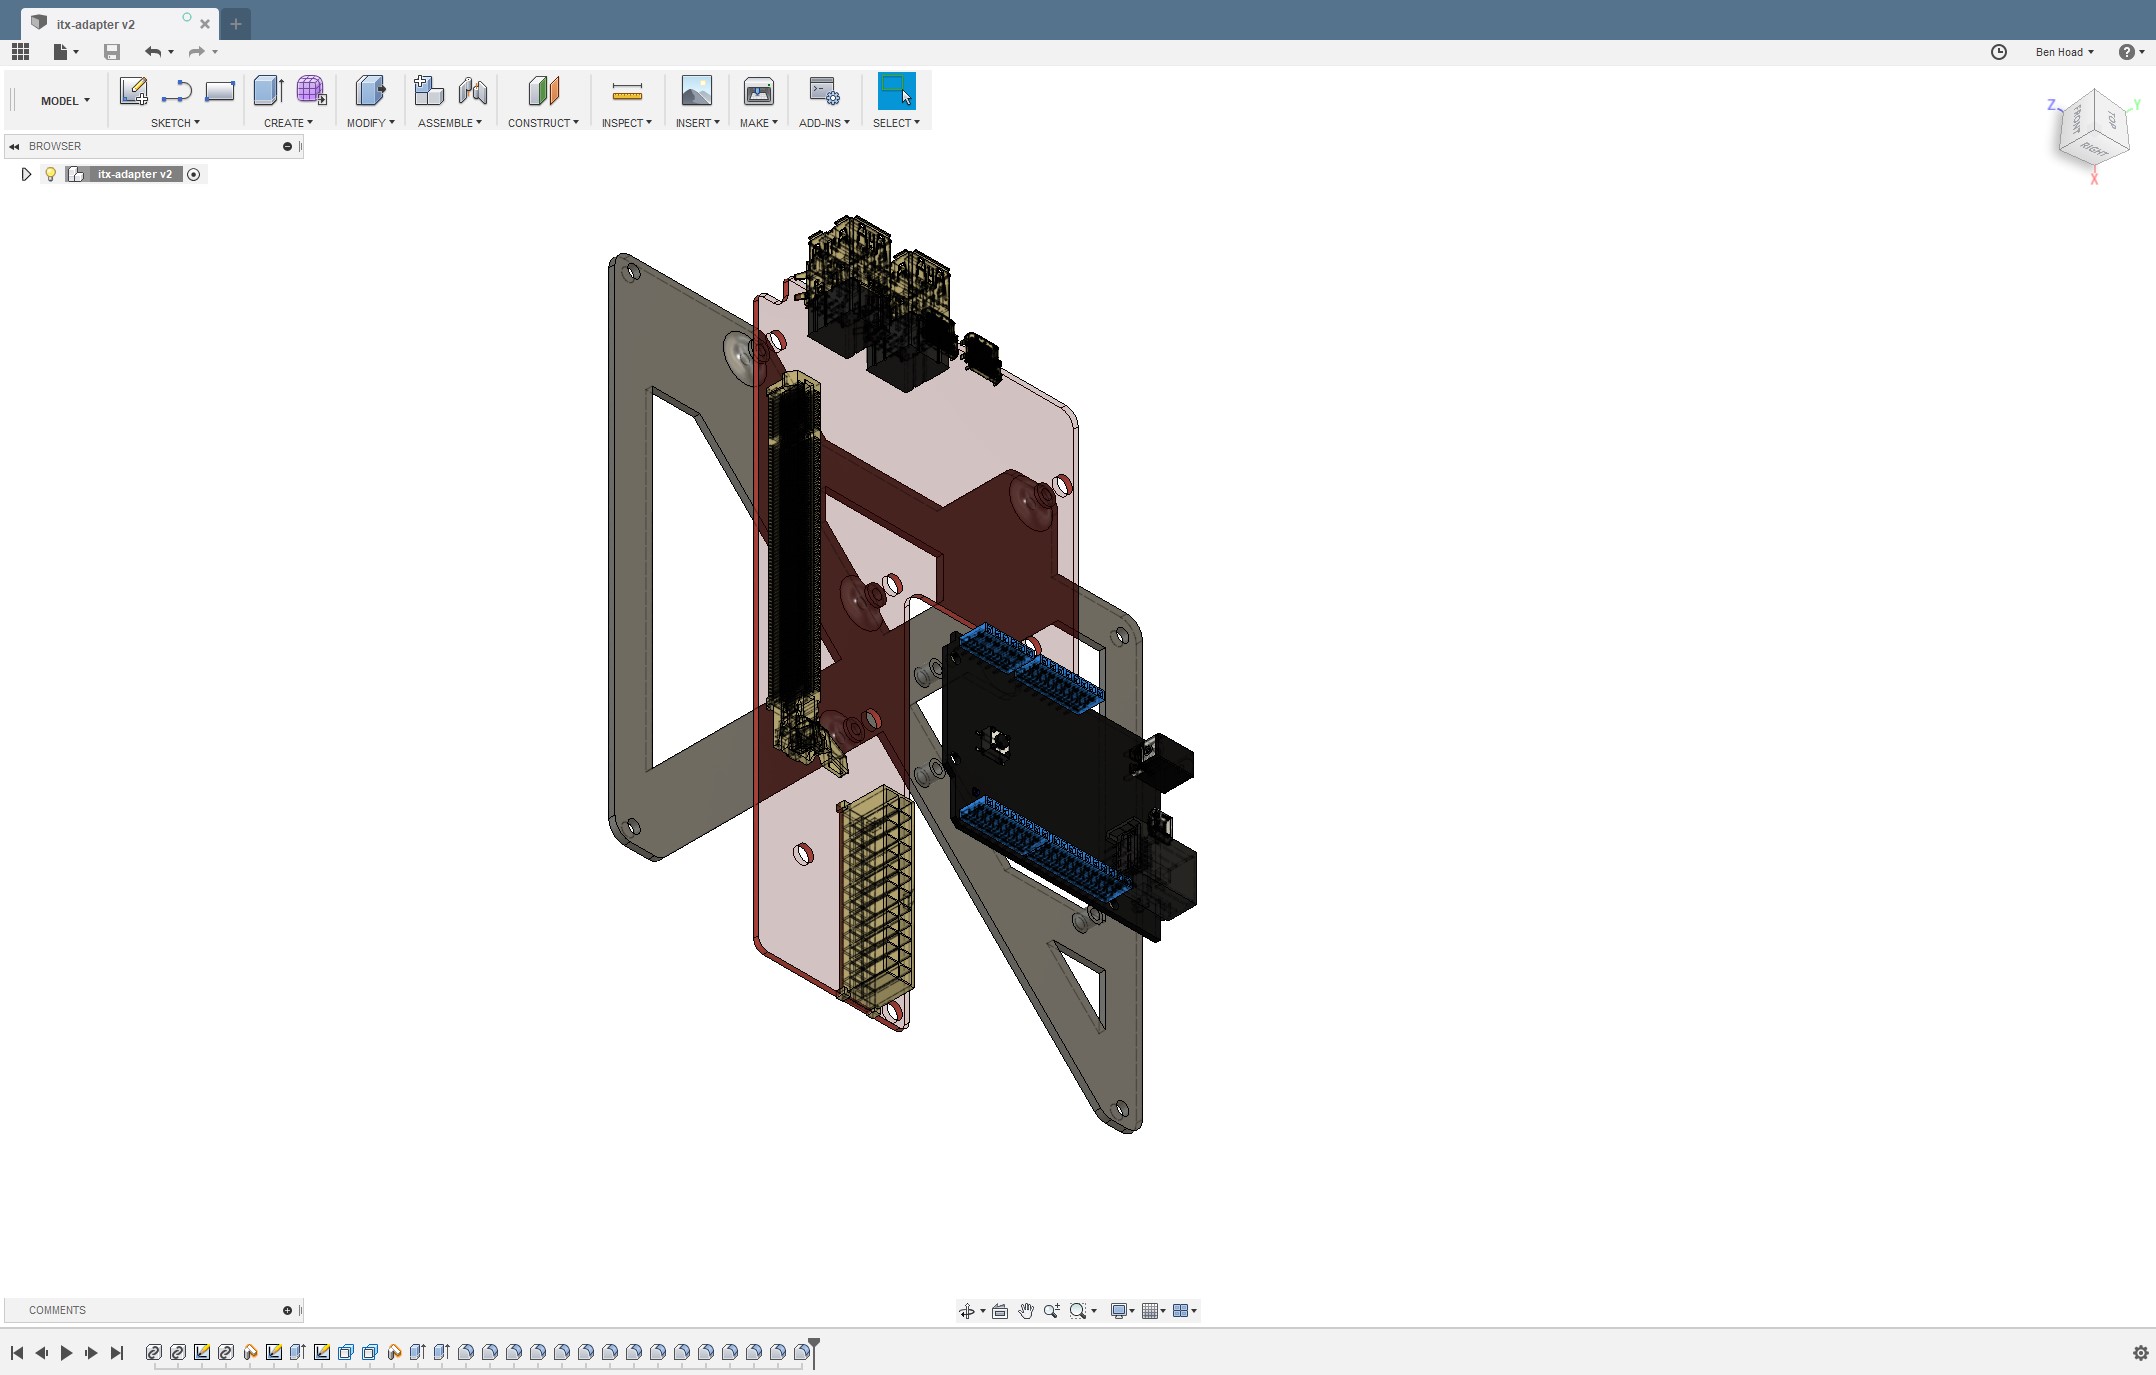Undo the last action
Image resolution: width=2156 pixels, height=1375 pixels.
[x=153, y=52]
